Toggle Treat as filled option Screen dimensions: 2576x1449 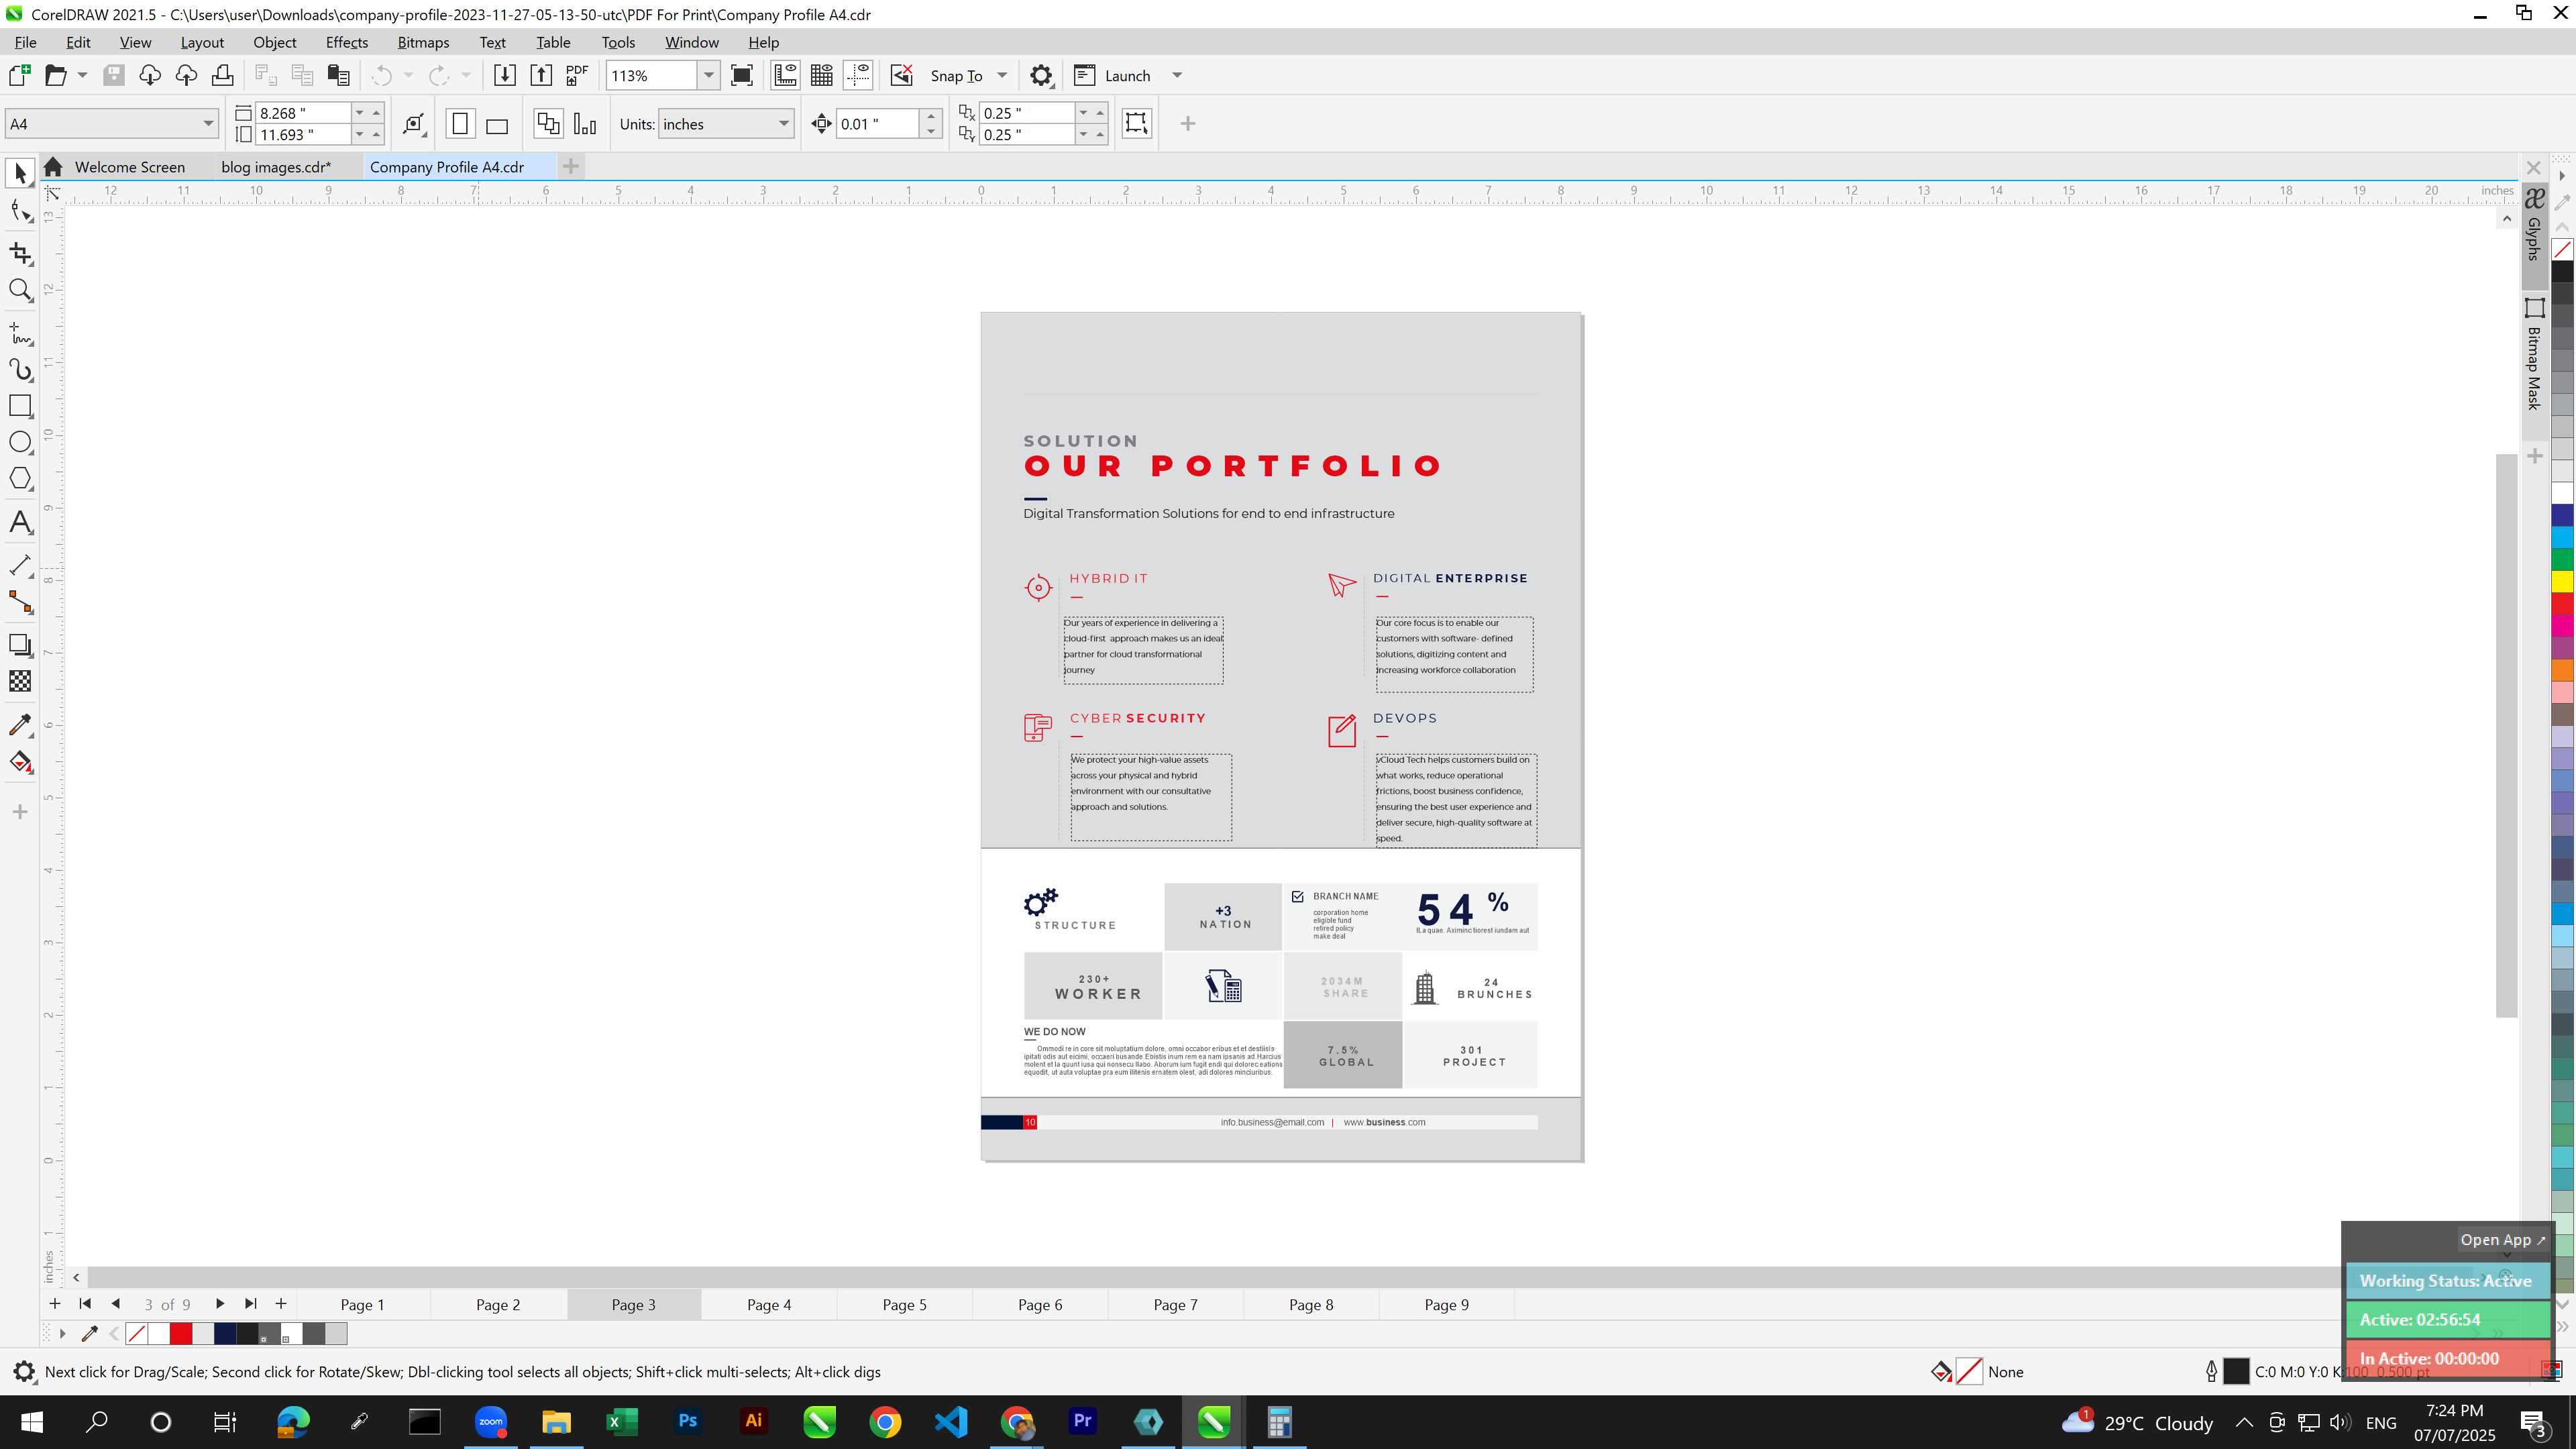pos(1136,123)
